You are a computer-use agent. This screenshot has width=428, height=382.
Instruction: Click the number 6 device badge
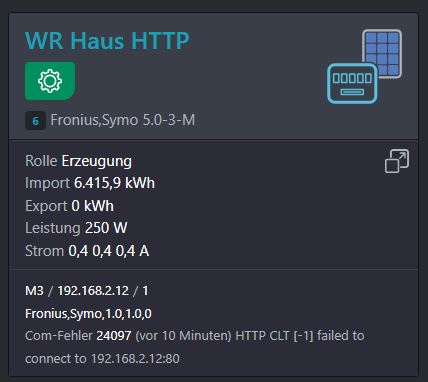(x=35, y=121)
